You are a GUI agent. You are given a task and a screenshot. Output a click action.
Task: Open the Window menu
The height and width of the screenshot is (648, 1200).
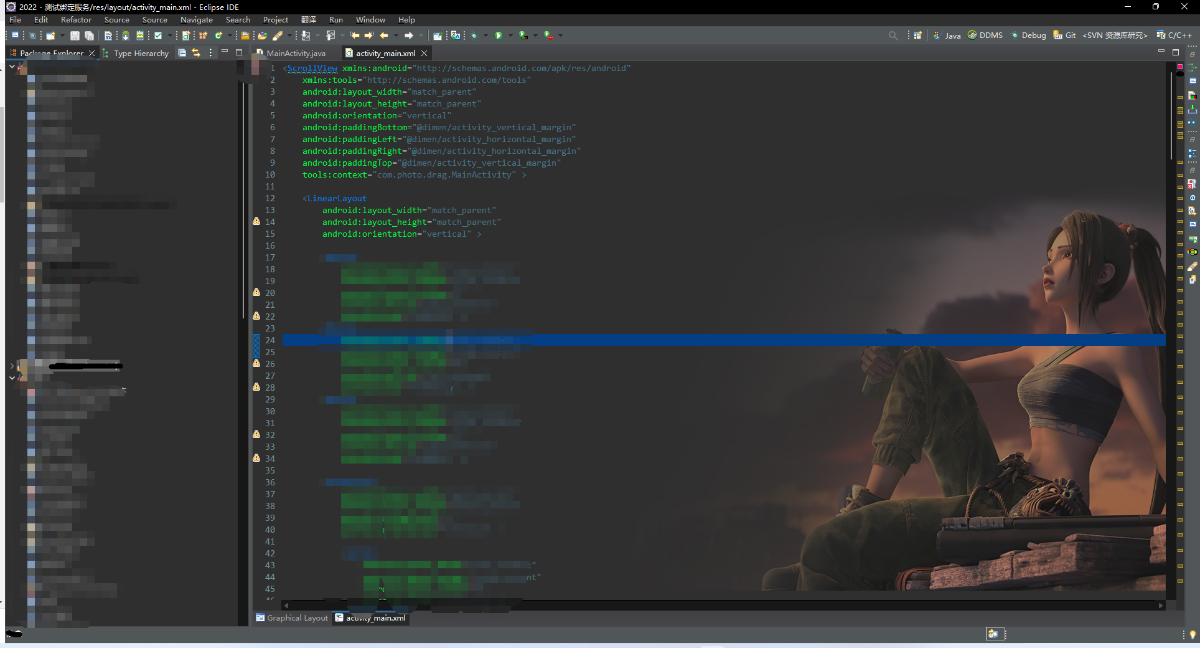click(x=370, y=20)
